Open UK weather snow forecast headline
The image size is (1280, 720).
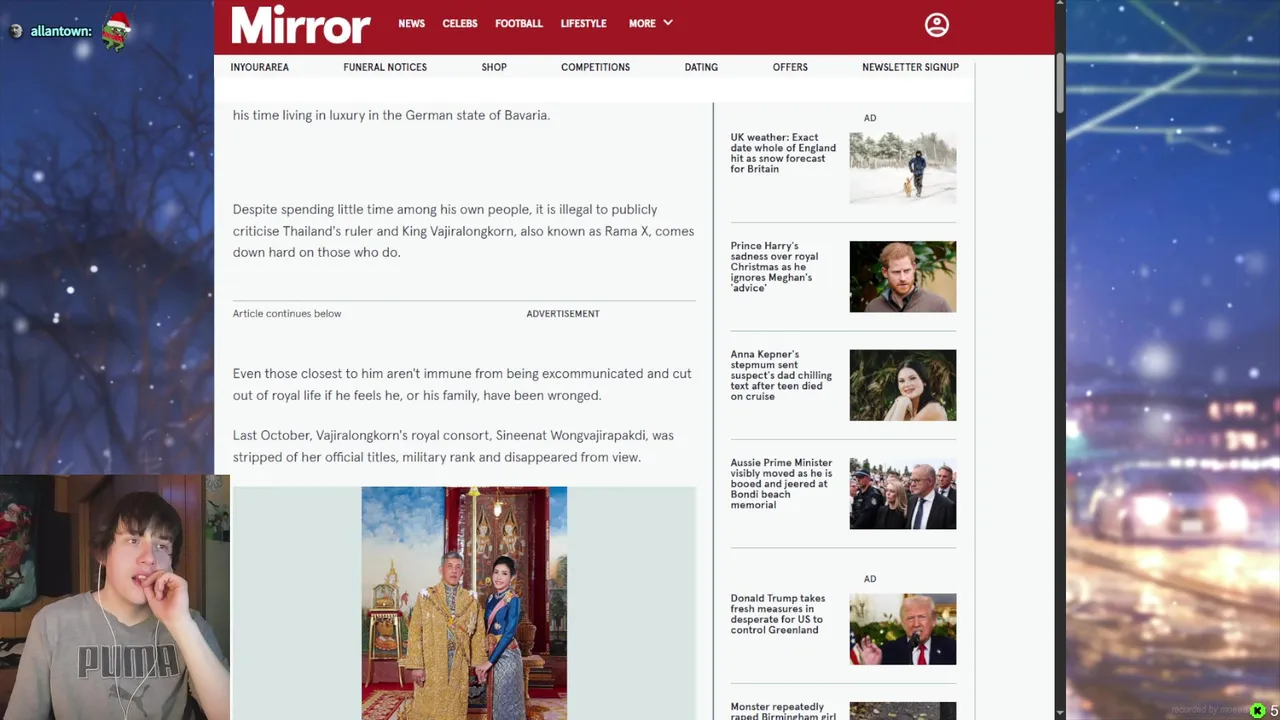(x=783, y=153)
